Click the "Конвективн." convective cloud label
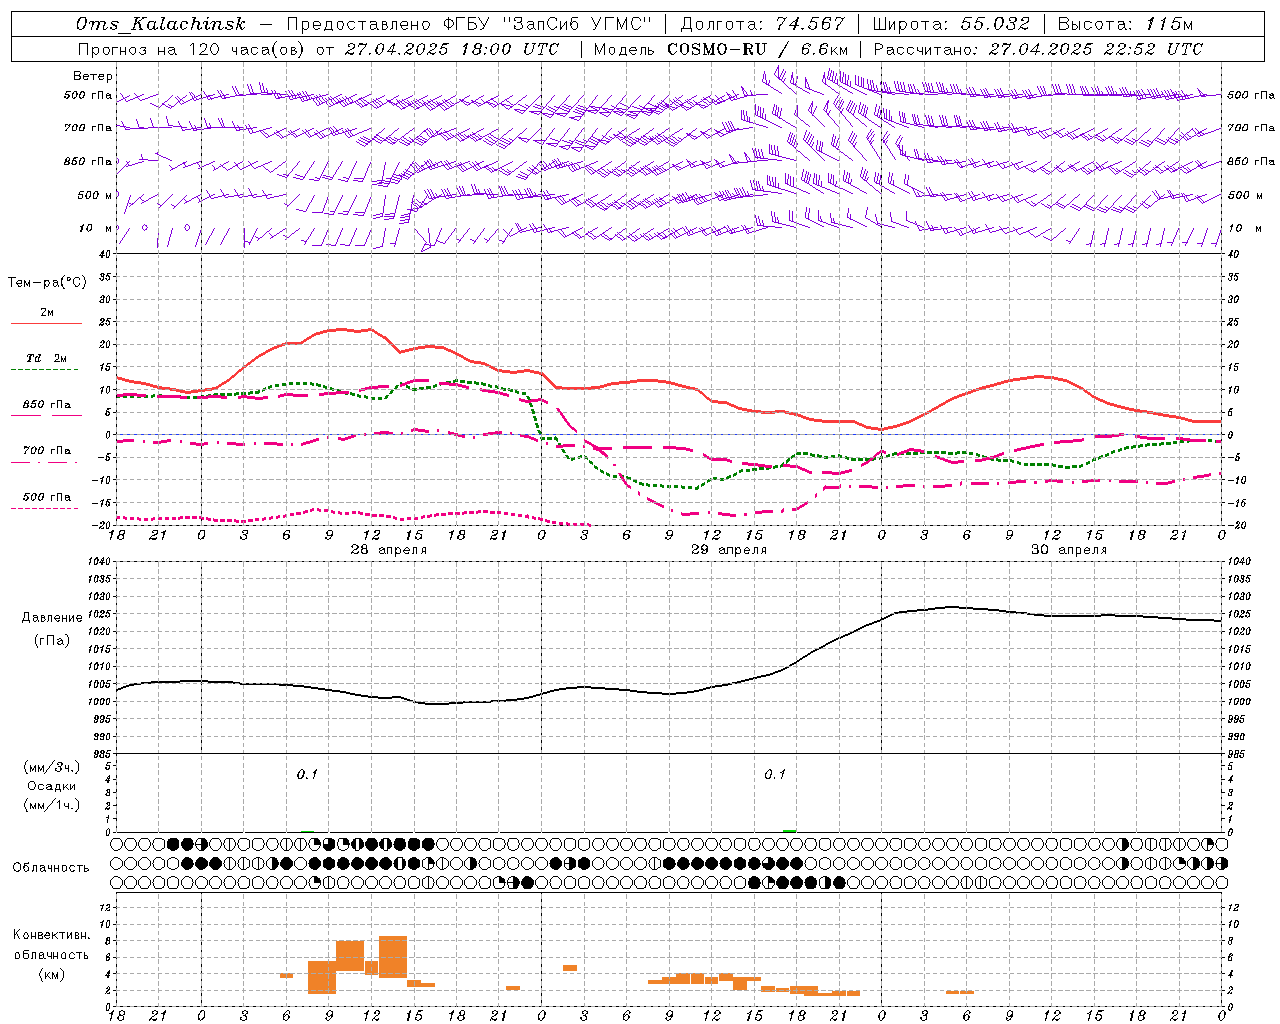1280x1024 pixels. pos(51,935)
